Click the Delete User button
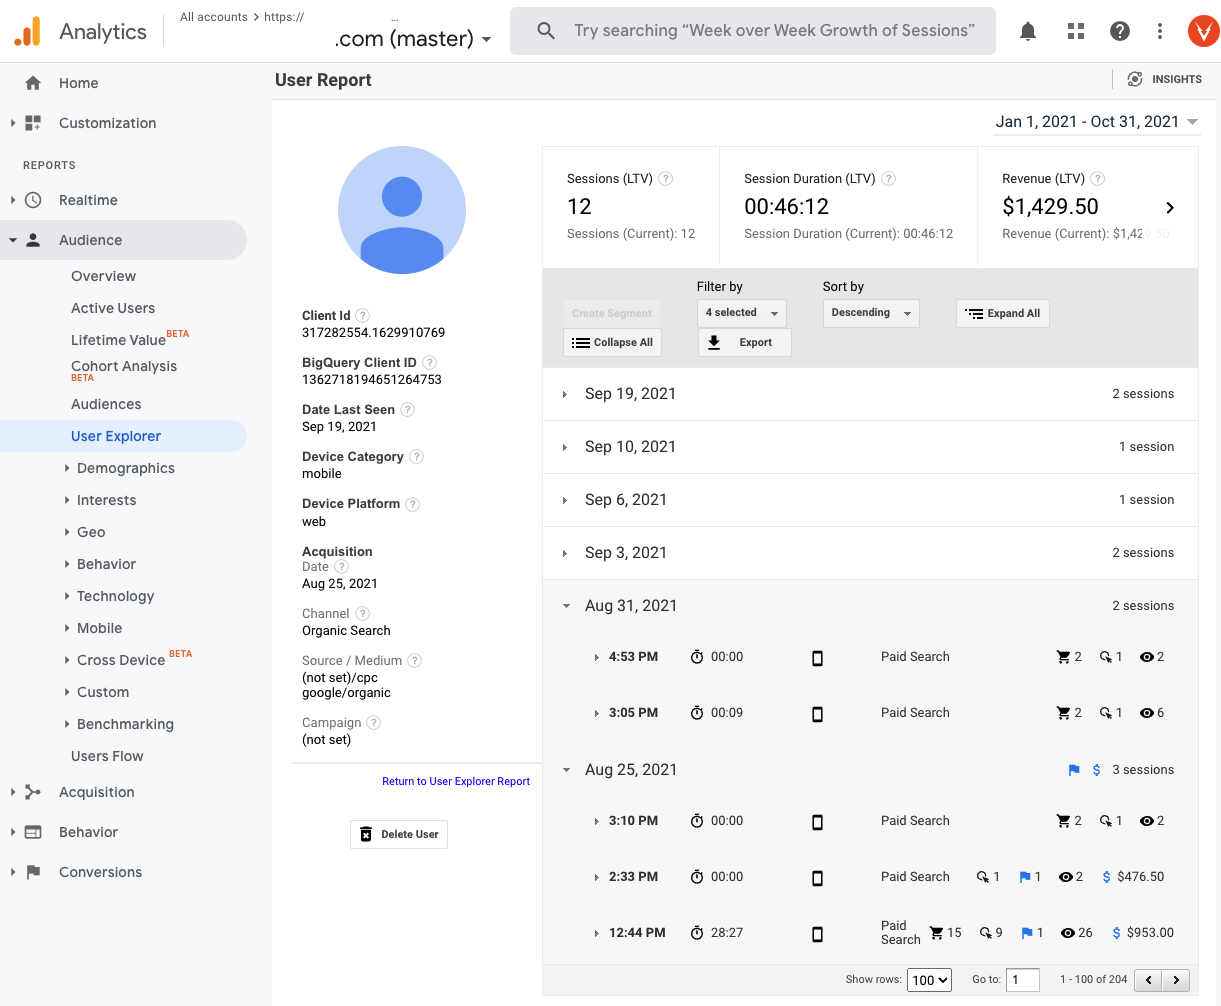Screen dimensions: 1221x1006 pos(398,834)
